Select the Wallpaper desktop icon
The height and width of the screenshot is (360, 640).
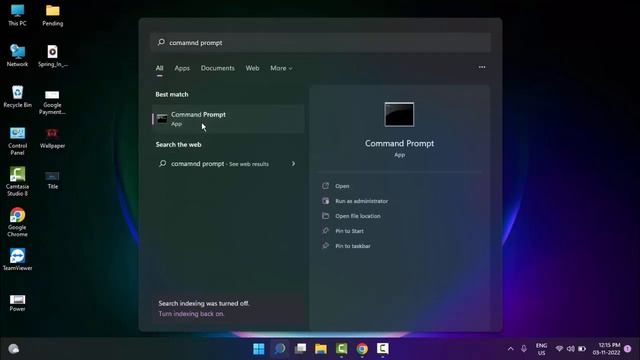[52, 138]
